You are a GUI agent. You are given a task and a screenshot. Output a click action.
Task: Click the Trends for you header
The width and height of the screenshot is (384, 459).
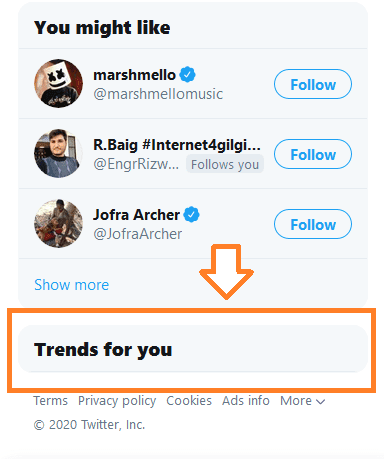[103, 350]
